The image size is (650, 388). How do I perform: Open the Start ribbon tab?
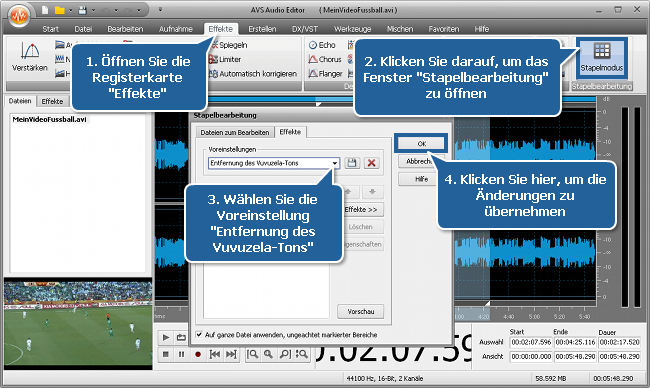click(x=51, y=29)
